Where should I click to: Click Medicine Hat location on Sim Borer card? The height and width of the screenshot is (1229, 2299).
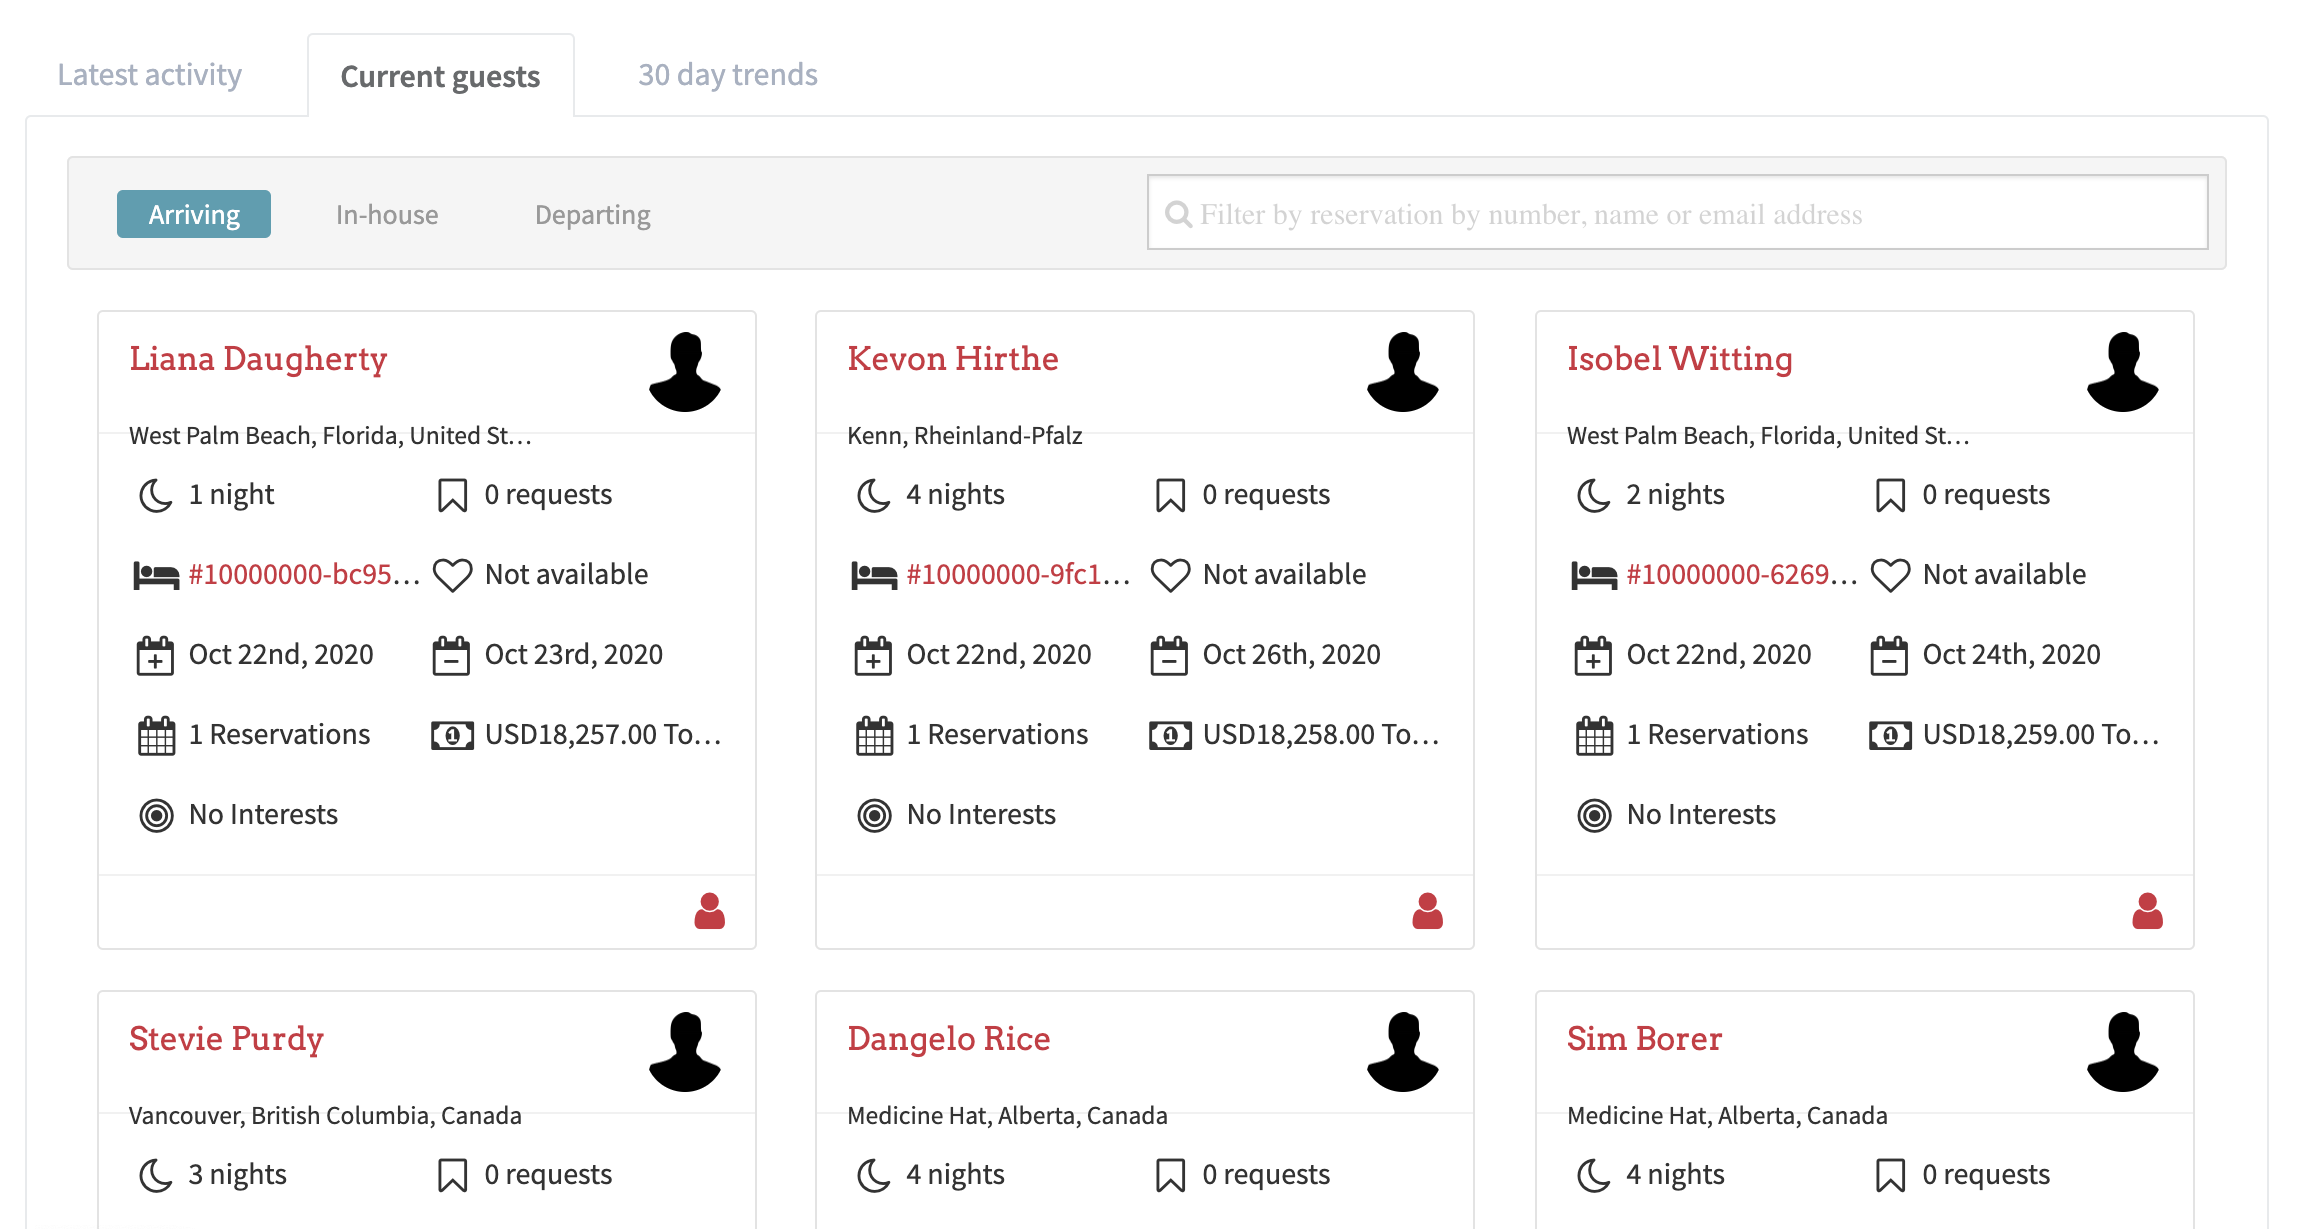[x=1727, y=1115]
